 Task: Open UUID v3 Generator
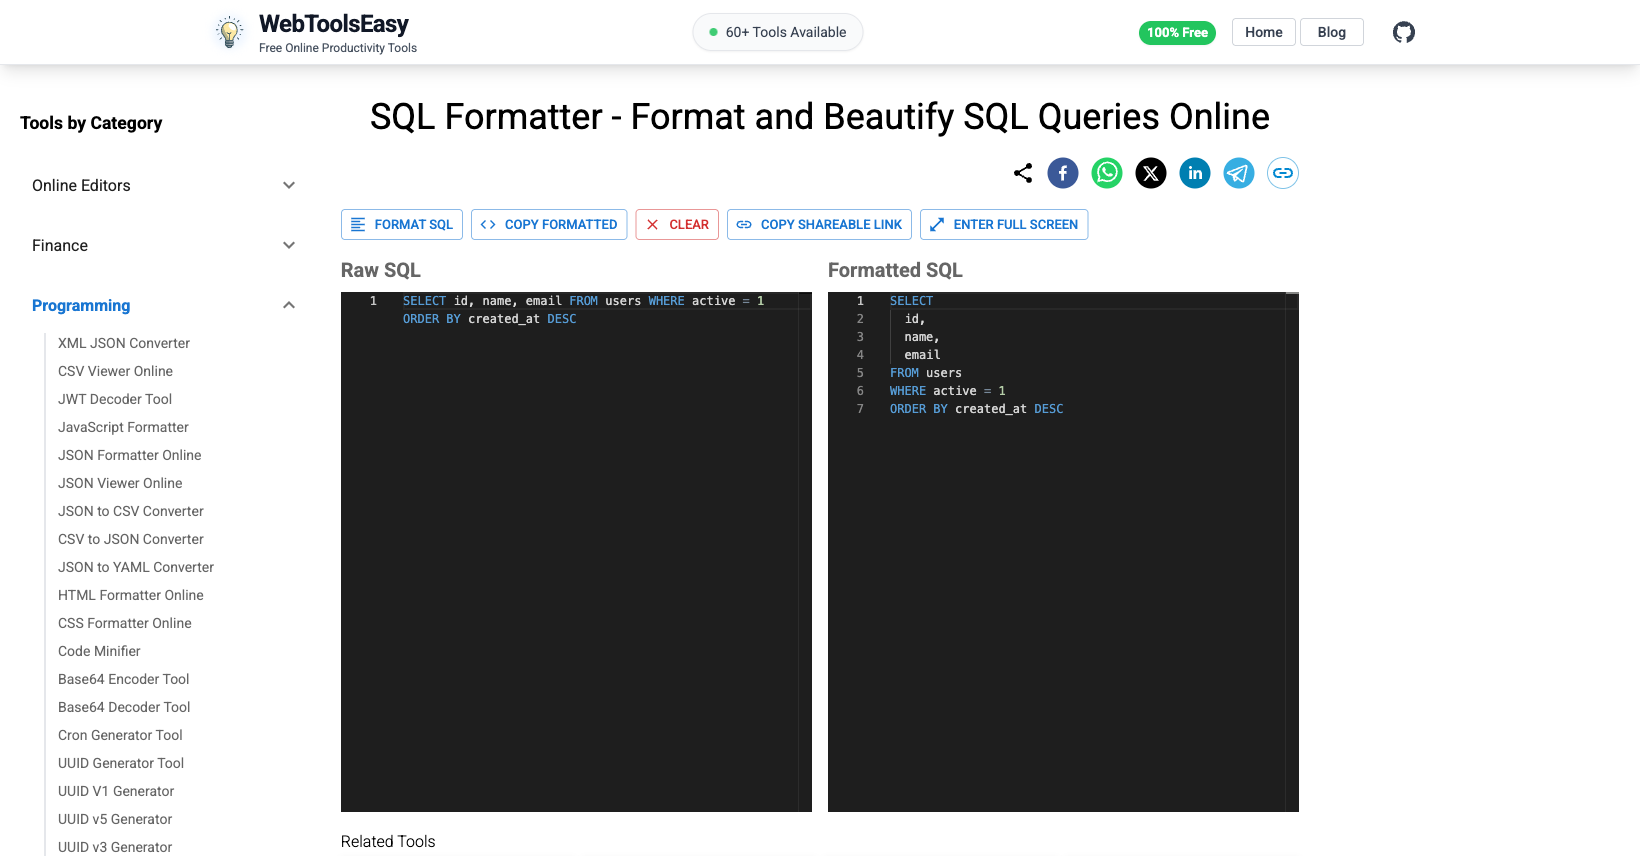point(115,847)
